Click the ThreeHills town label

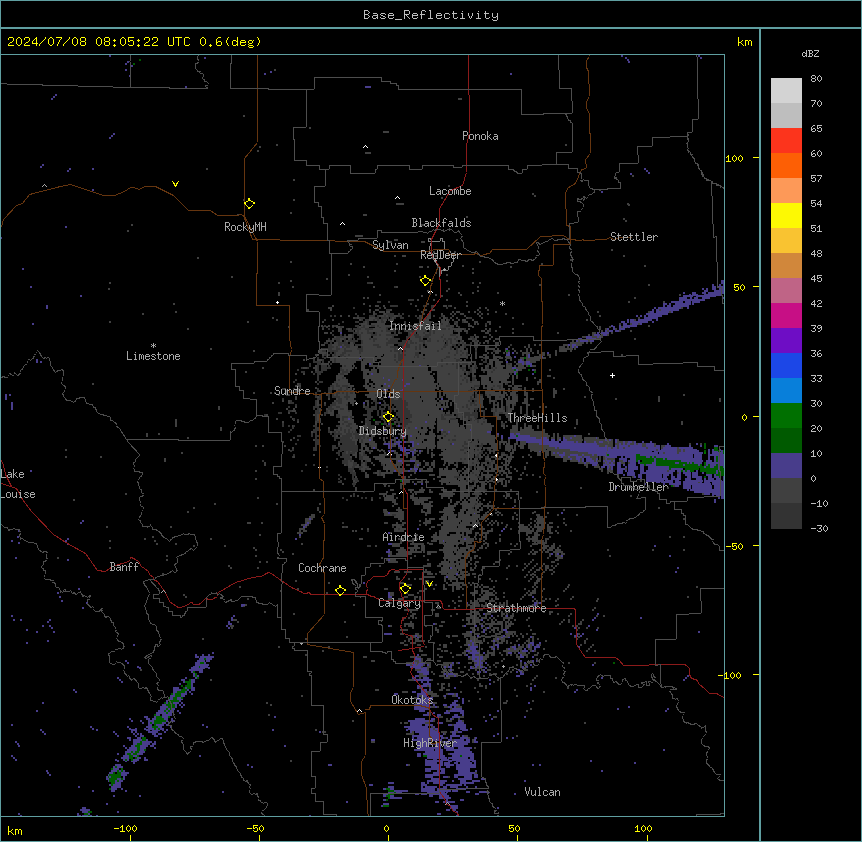pos(537,418)
